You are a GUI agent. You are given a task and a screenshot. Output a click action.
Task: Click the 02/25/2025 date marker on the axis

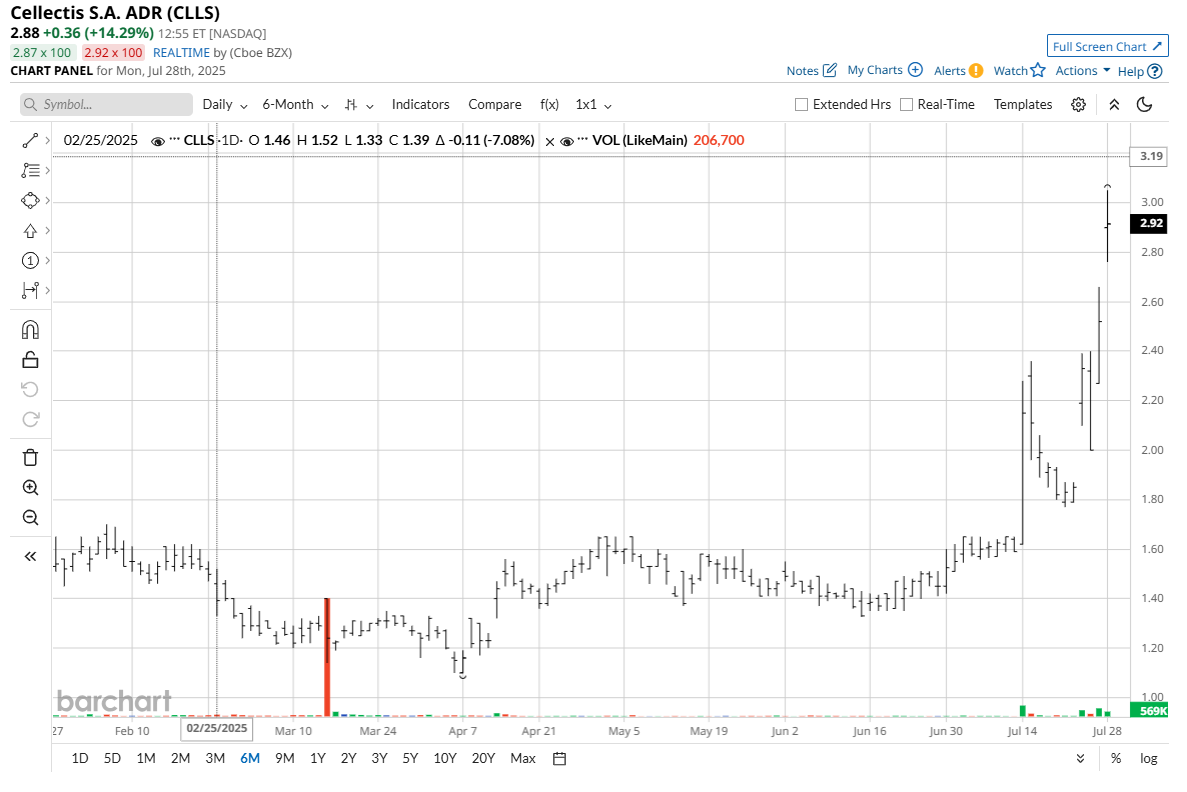217,728
